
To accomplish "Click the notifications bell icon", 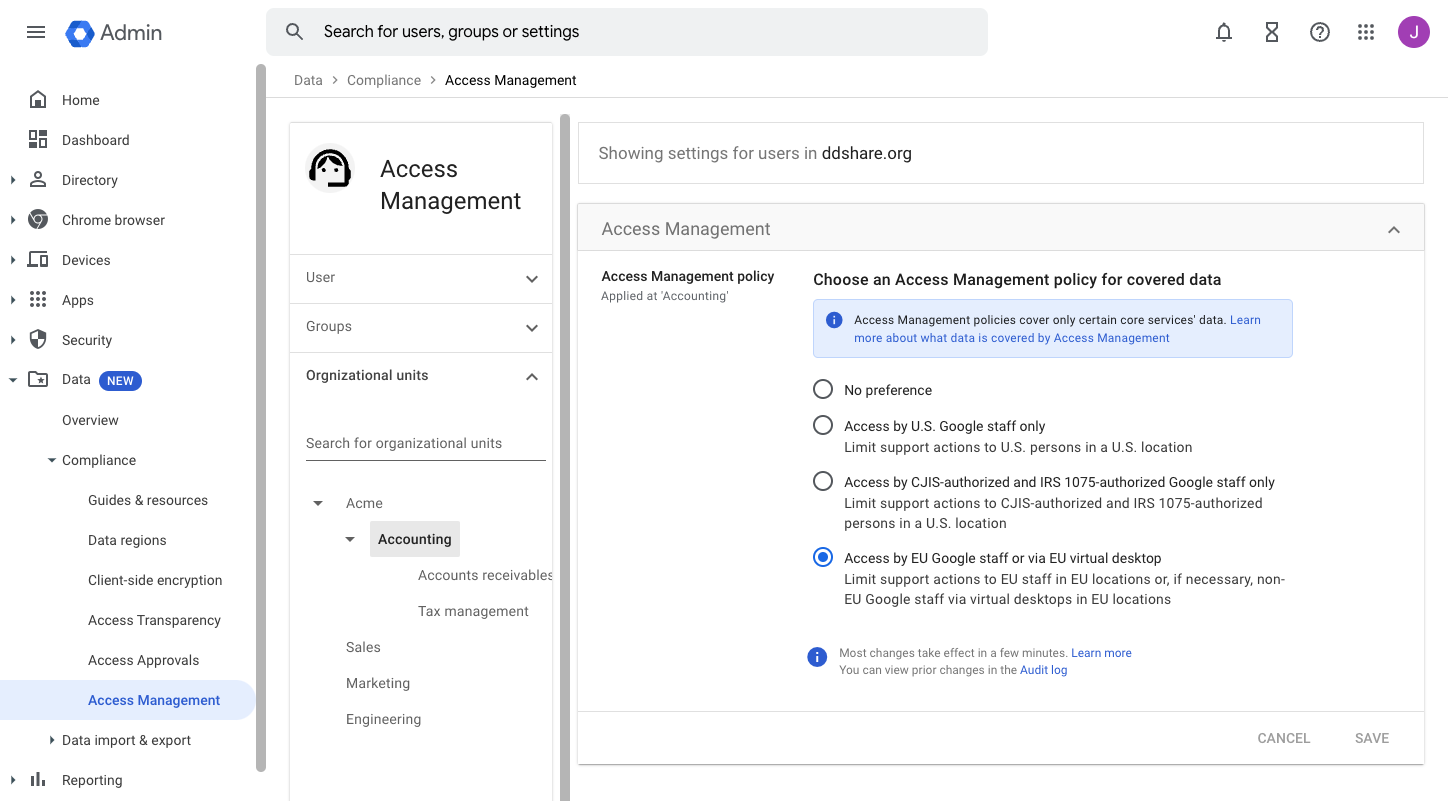I will coord(1224,32).
